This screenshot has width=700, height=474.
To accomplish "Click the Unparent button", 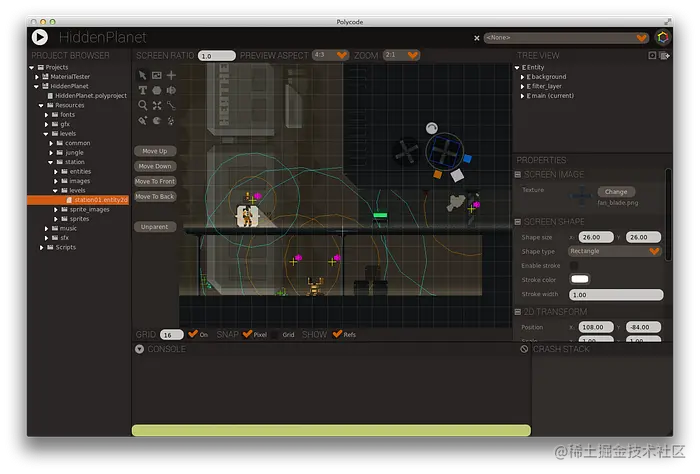I will point(155,227).
